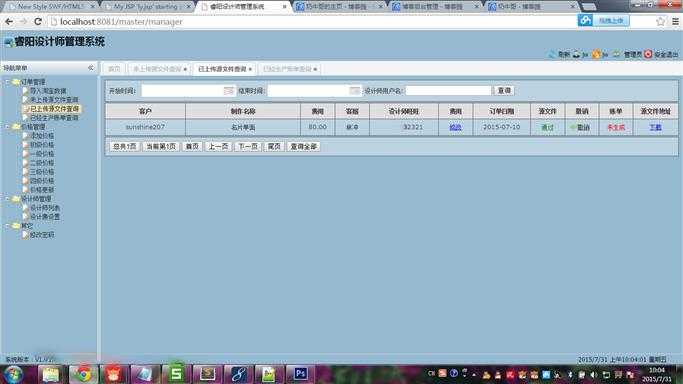Click the 首页 pagination button

pyautogui.click(x=192, y=147)
